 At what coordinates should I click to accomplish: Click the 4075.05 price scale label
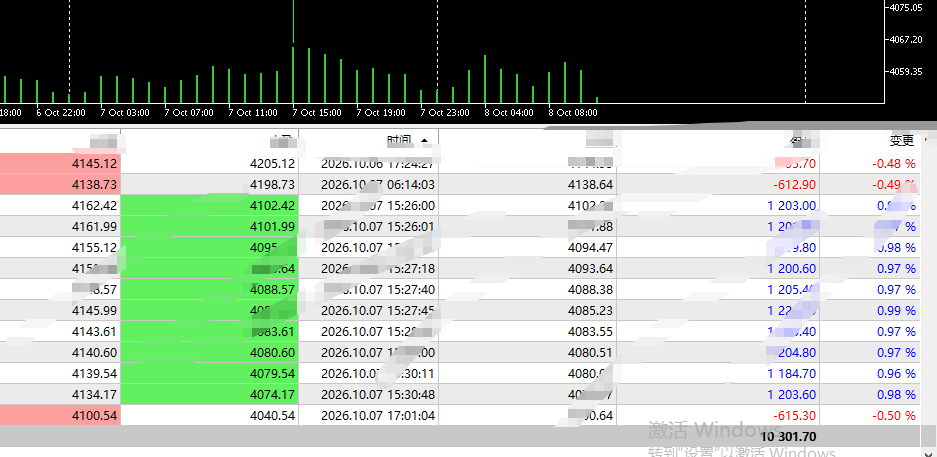[x=907, y=7]
